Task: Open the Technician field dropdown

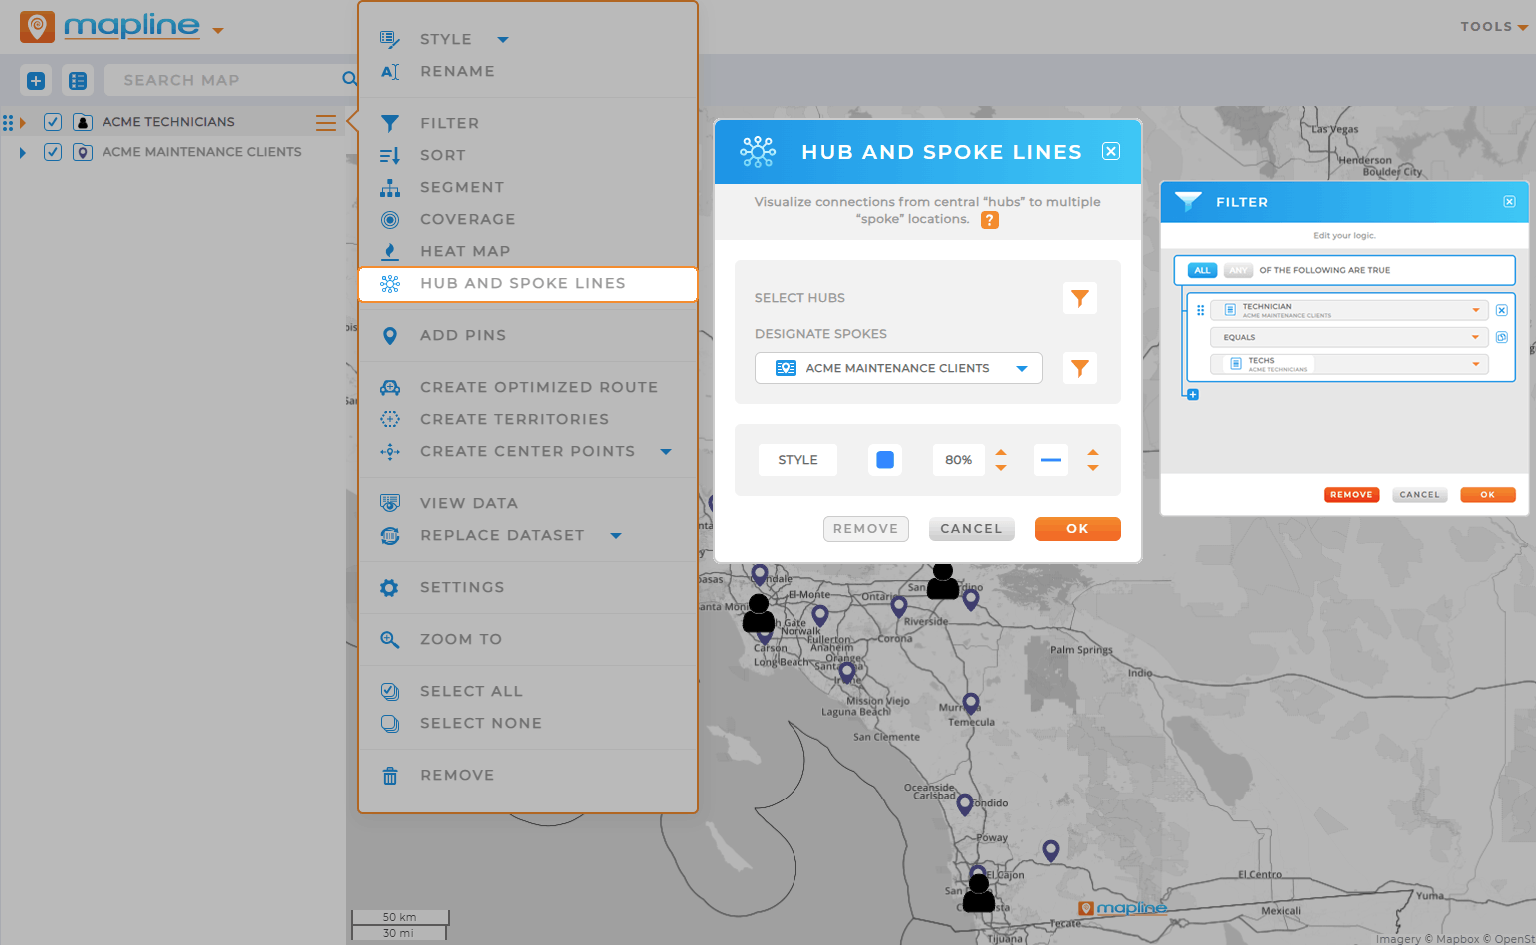Action: pyautogui.click(x=1349, y=310)
